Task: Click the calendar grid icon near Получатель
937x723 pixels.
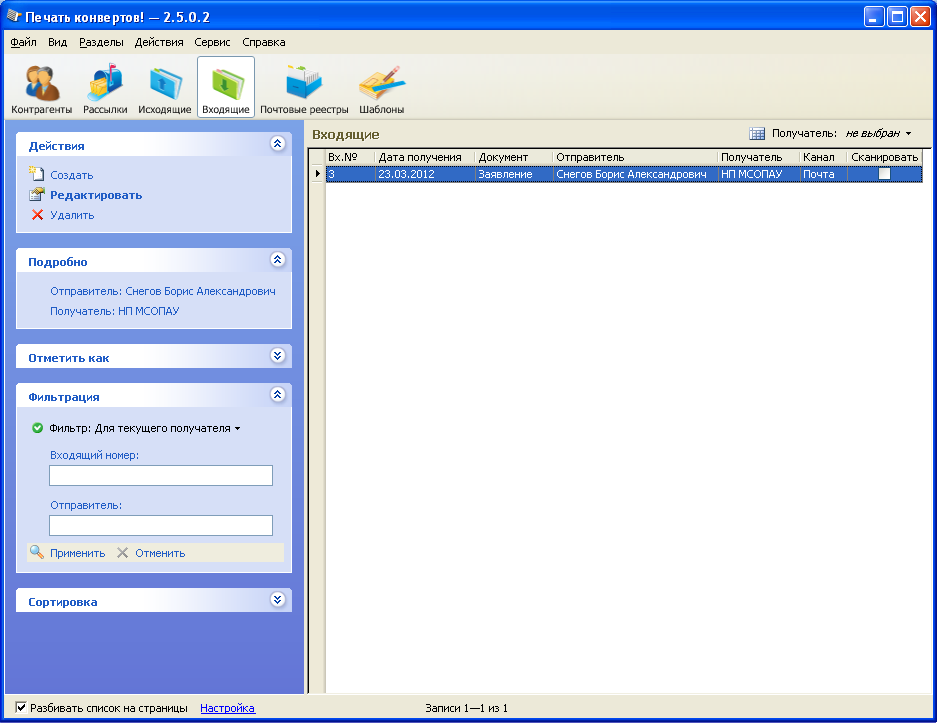Action: (757, 134)
